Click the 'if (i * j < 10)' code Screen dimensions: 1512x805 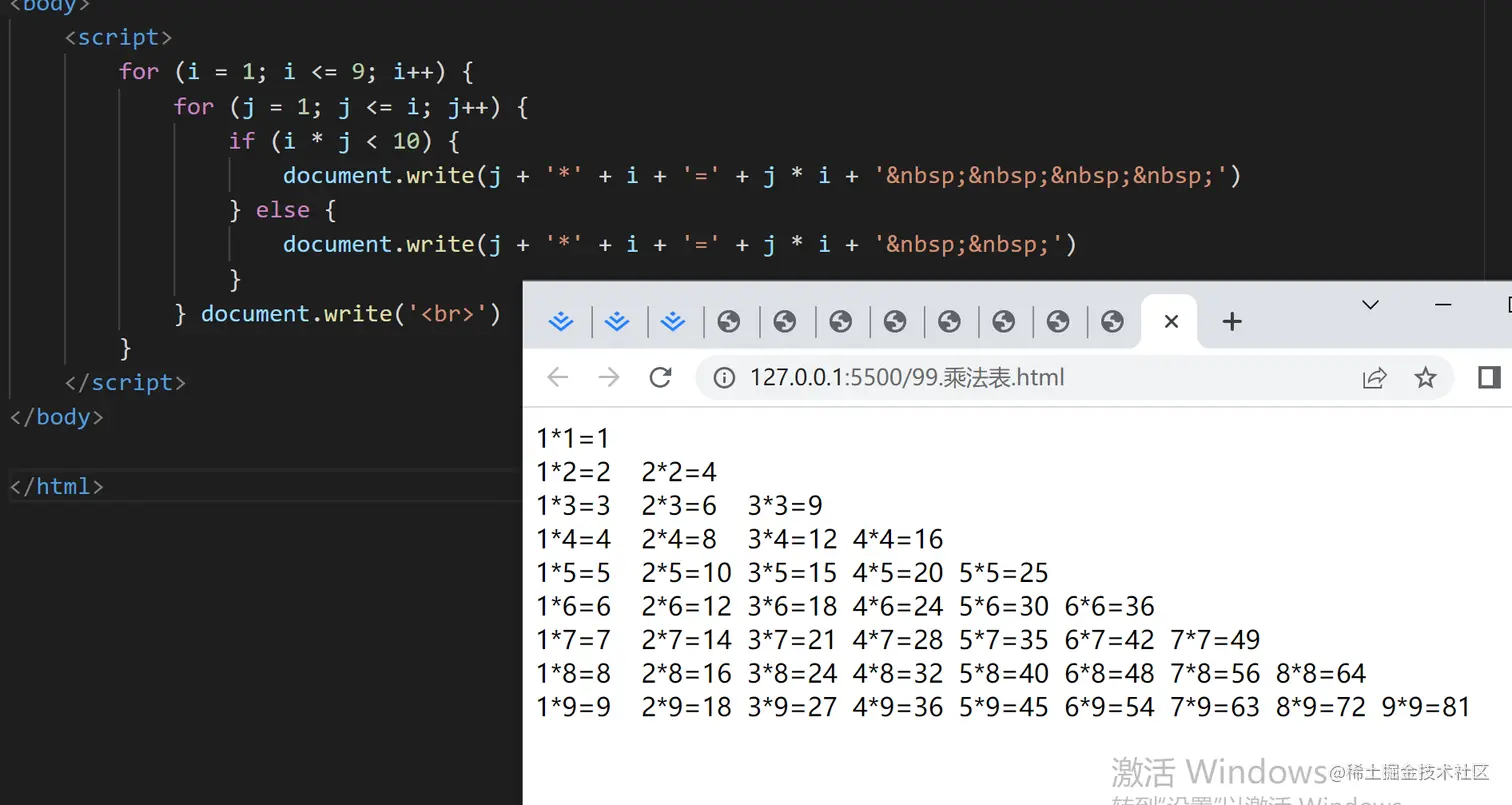344,141
